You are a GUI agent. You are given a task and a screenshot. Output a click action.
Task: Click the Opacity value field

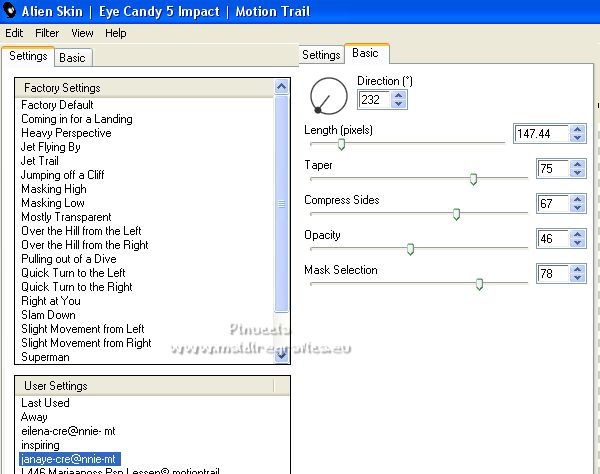pyautogui.click(x=553, y=239)
